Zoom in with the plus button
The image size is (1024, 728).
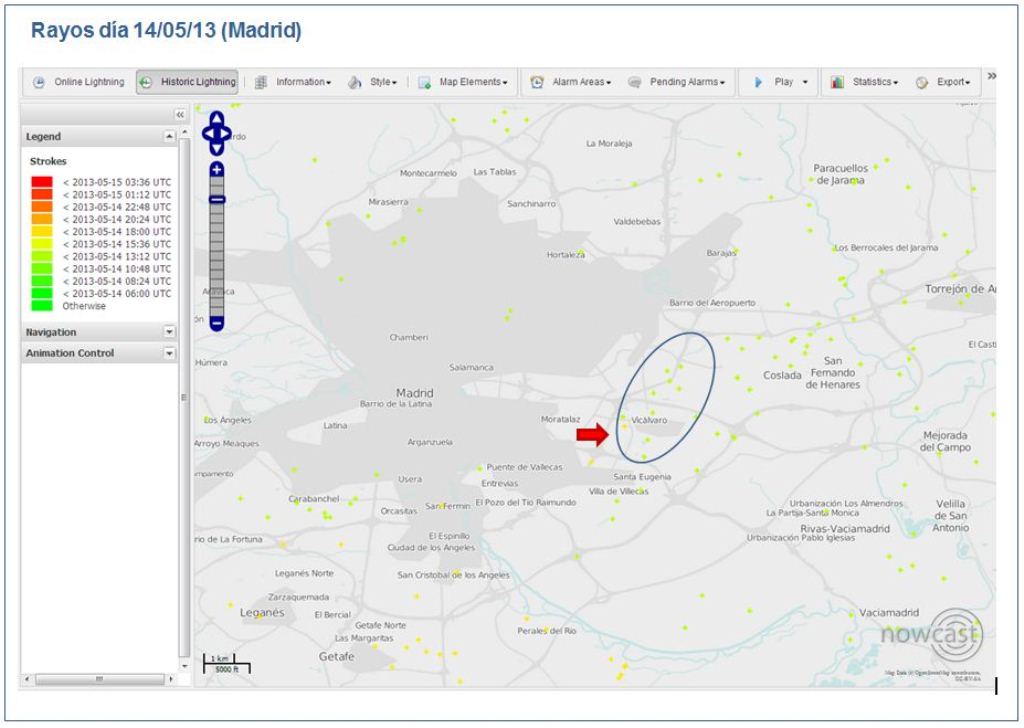click(x=217, y=169)
